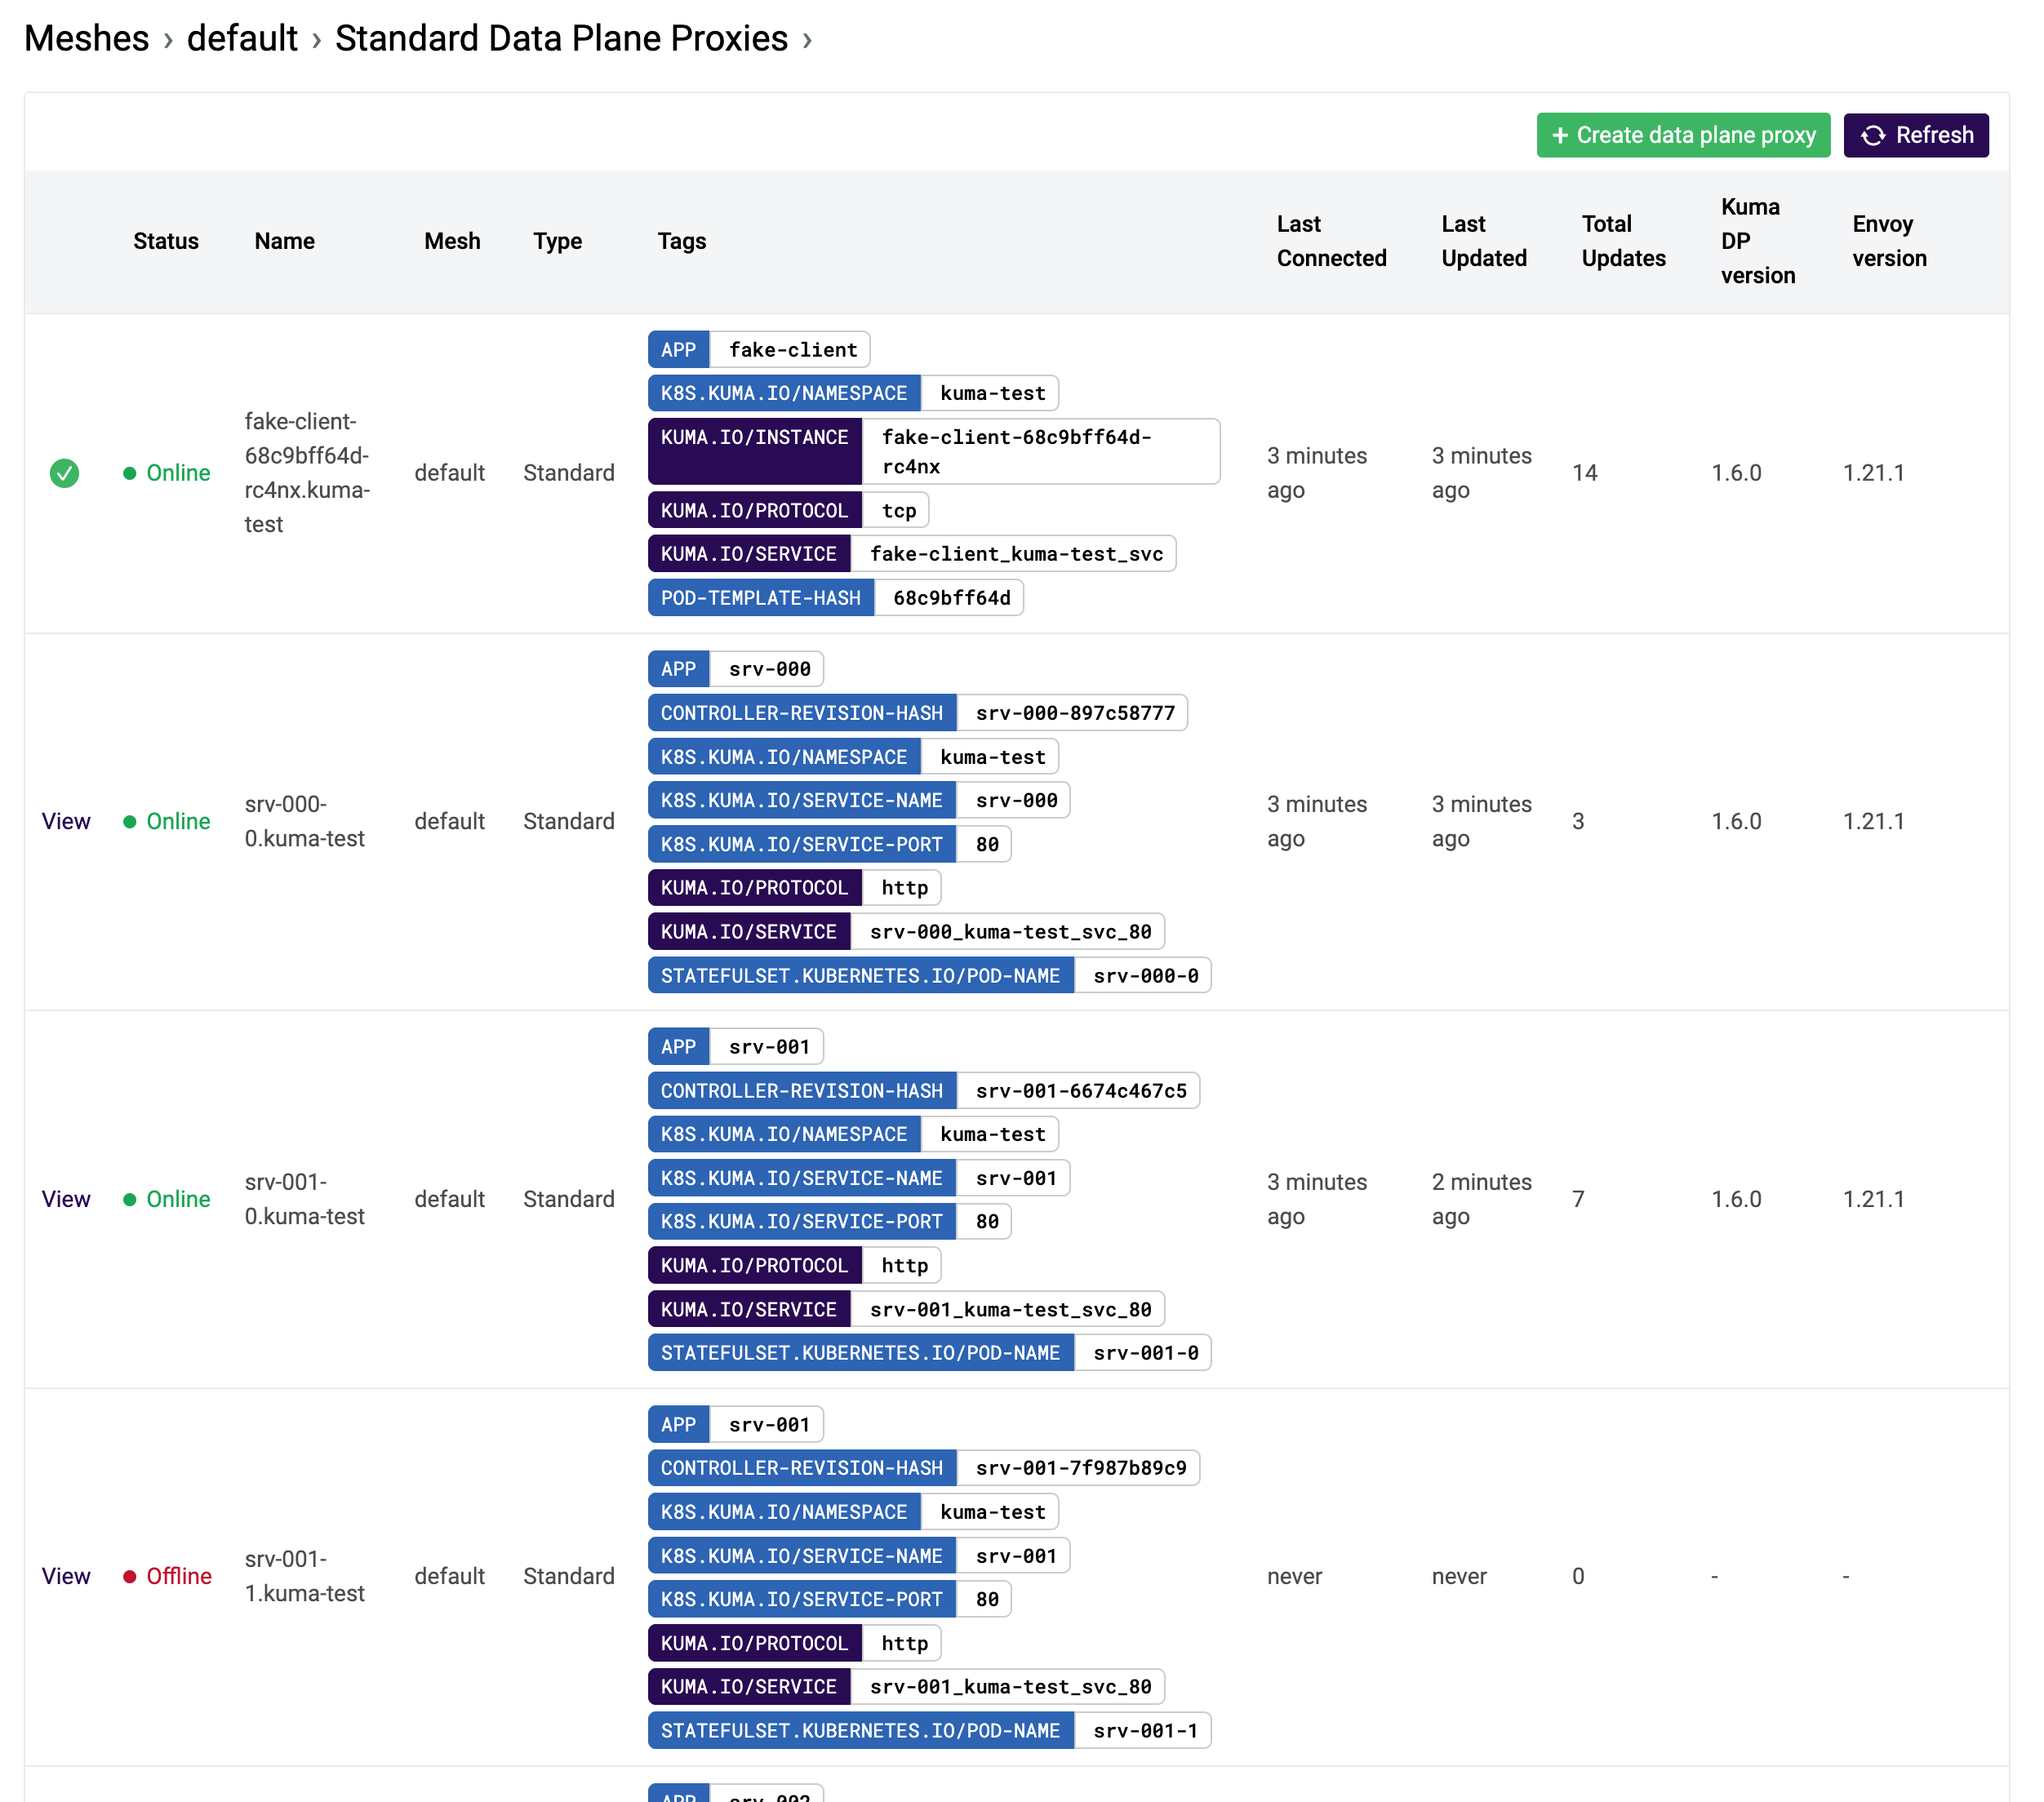Click the Tags column header
Viewport: 2044px width, 1802px height.
pos(682,241)
